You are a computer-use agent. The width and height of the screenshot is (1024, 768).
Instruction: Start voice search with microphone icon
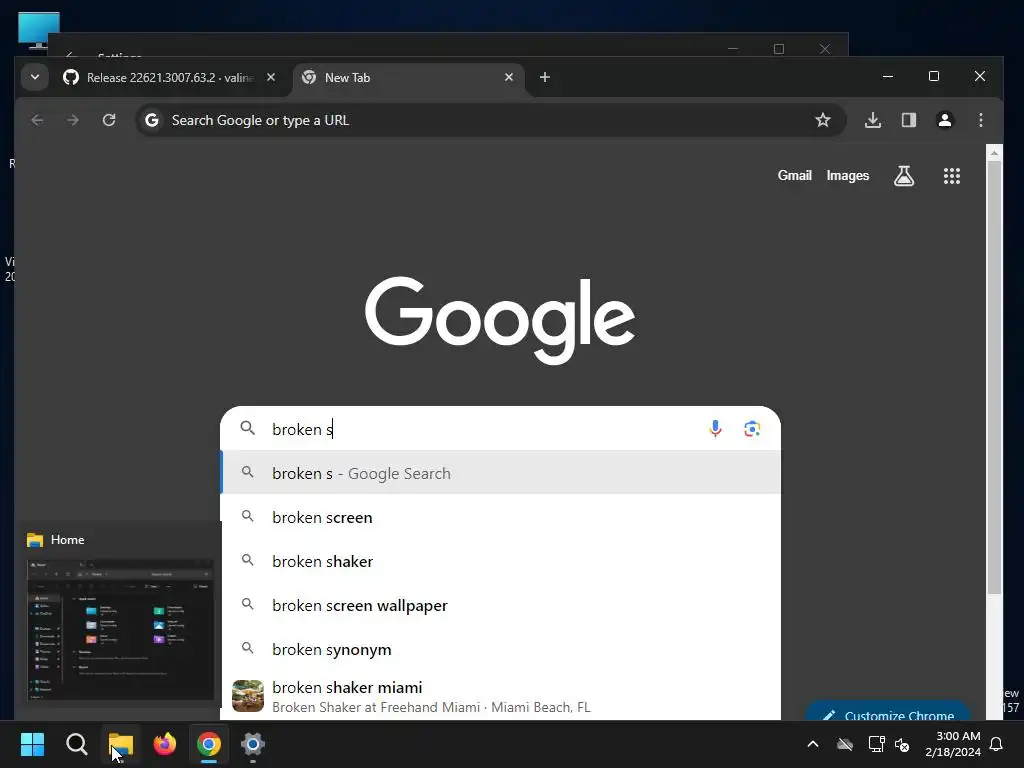coord(715,429)
